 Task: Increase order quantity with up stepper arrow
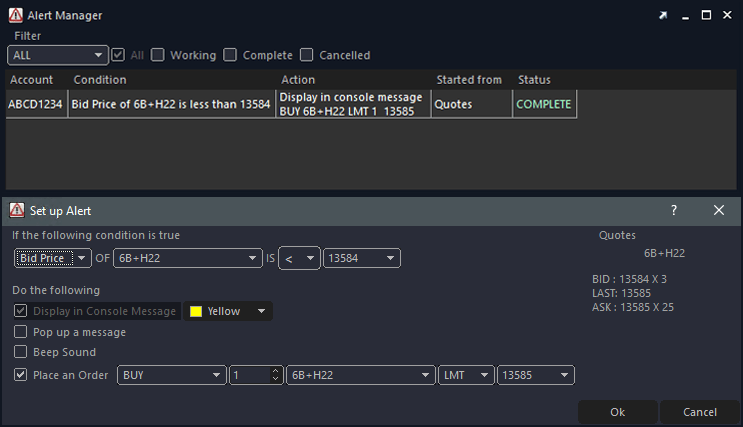click(275, 371)
